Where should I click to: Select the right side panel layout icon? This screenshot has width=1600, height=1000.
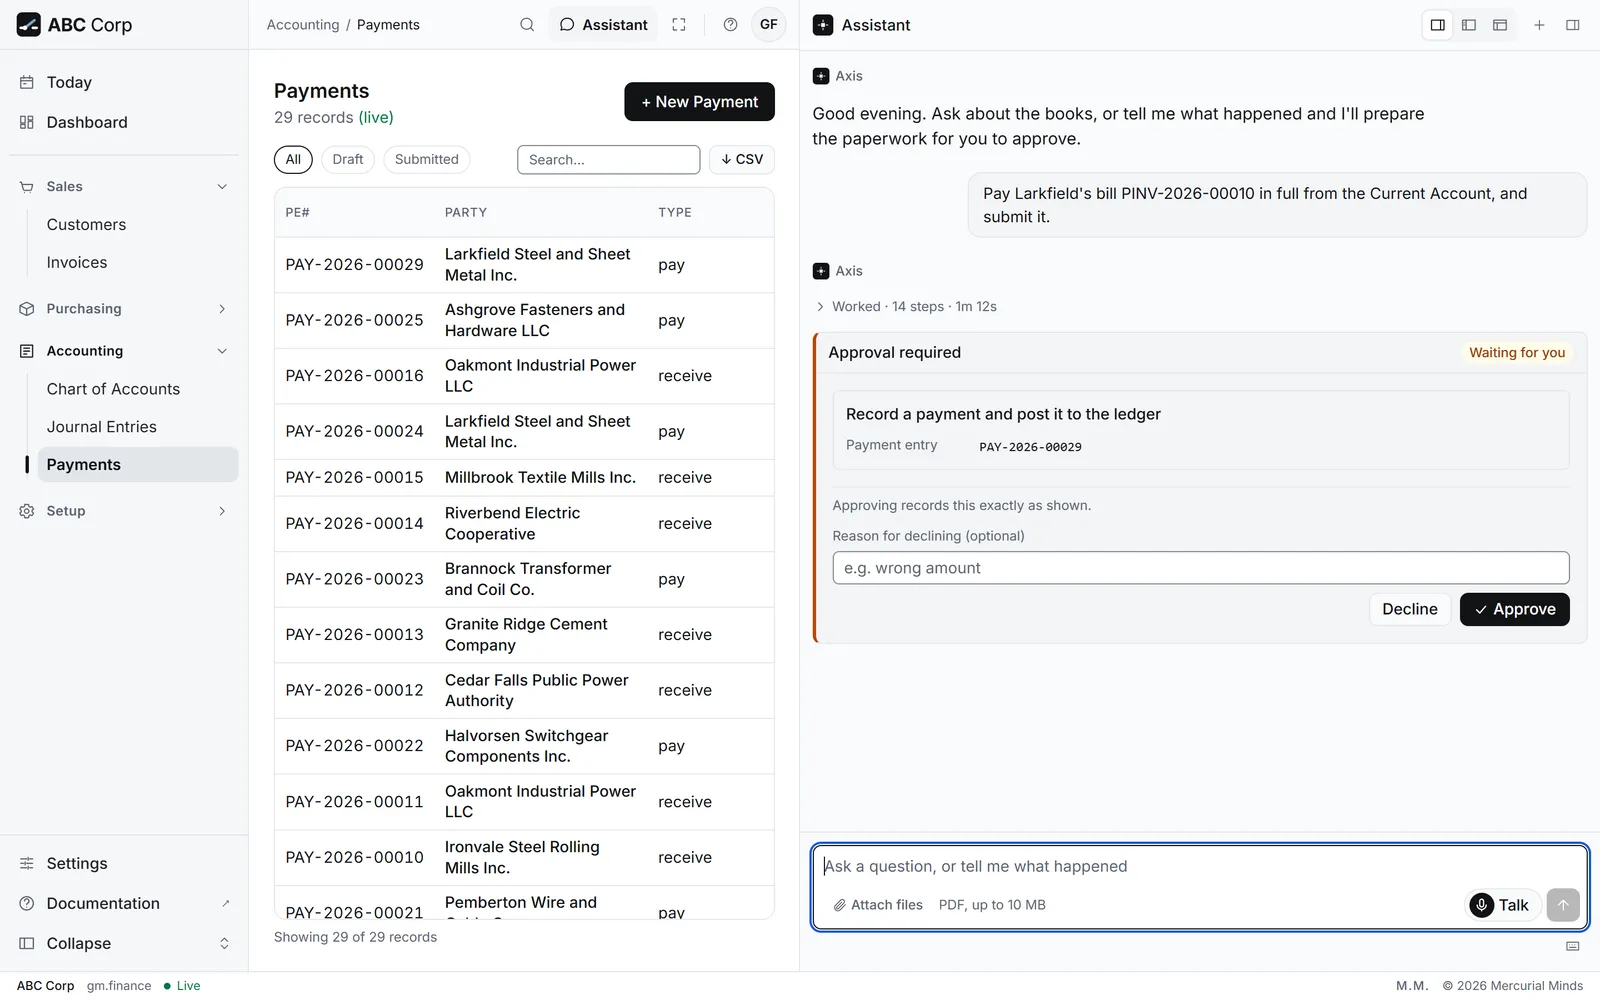(x=1438, y=25)
